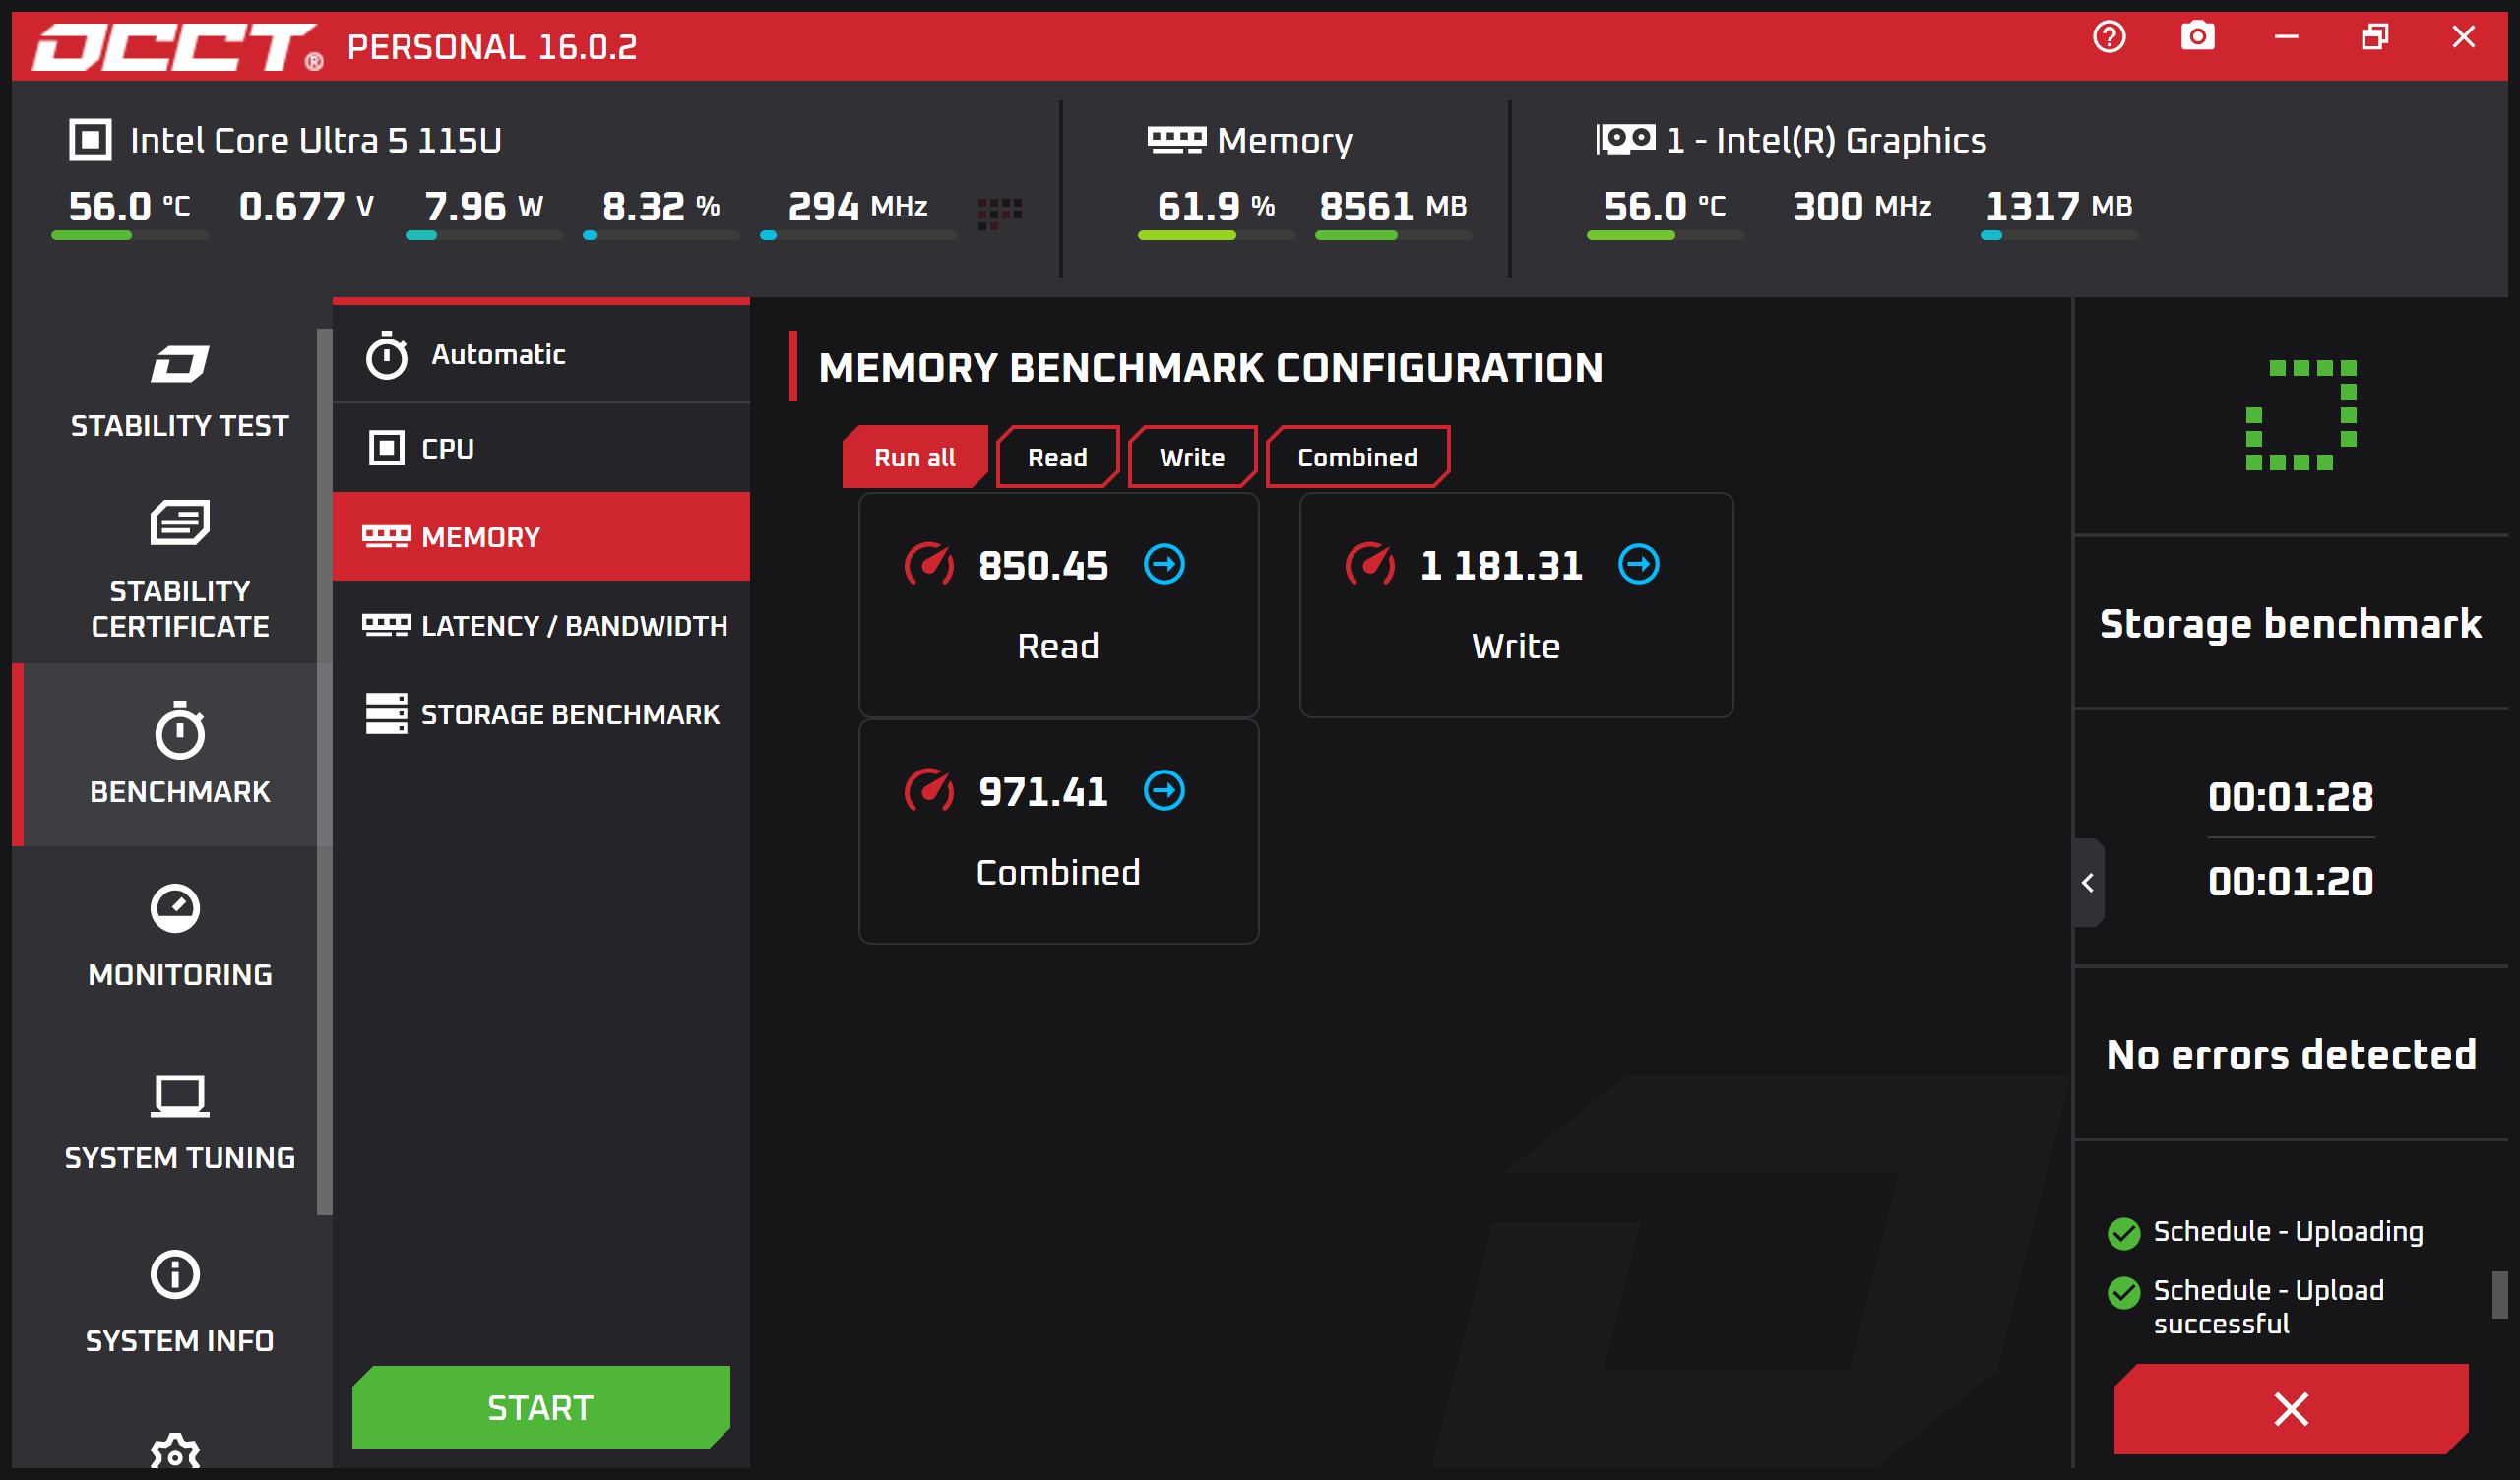Click the screenshot camera icon
Viewport: 2520px width, 1480px height.
coord(2197,38)
